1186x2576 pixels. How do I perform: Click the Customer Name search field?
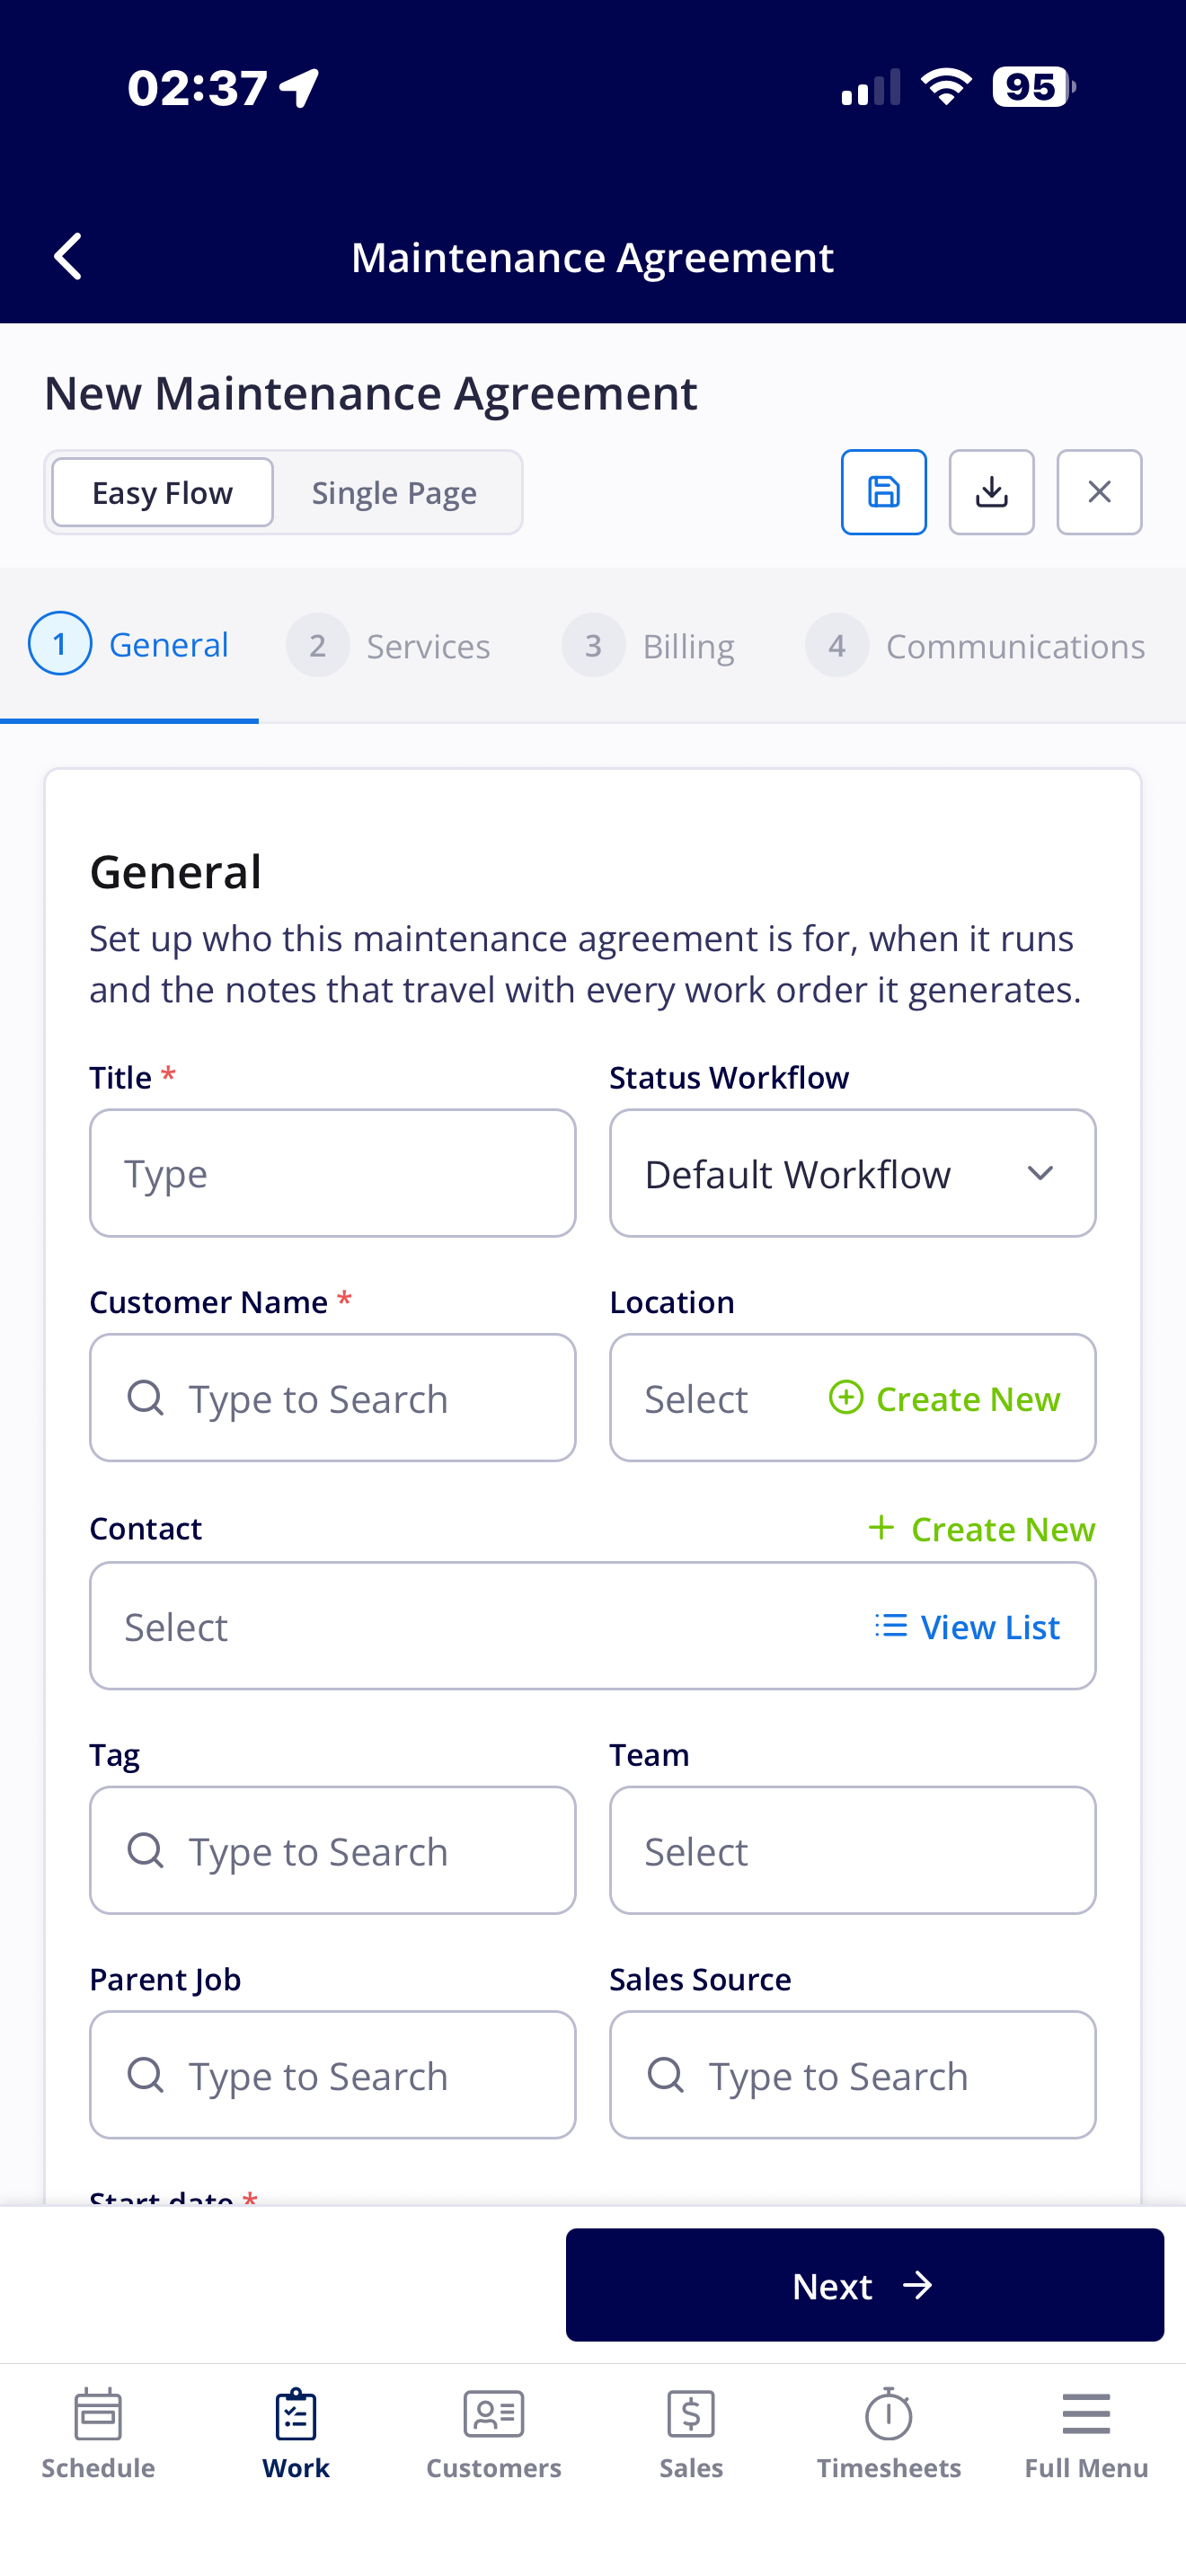click(333, 1397)
